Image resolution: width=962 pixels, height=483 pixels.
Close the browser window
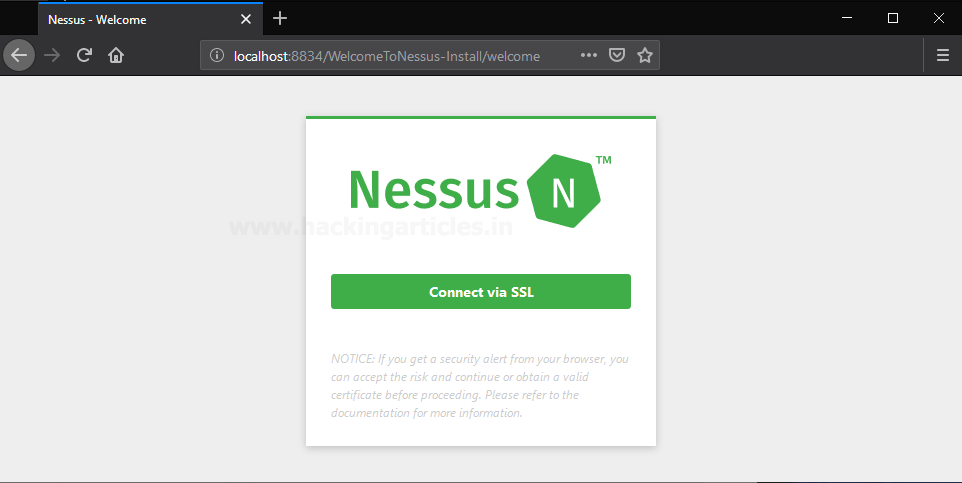[939, 18]
